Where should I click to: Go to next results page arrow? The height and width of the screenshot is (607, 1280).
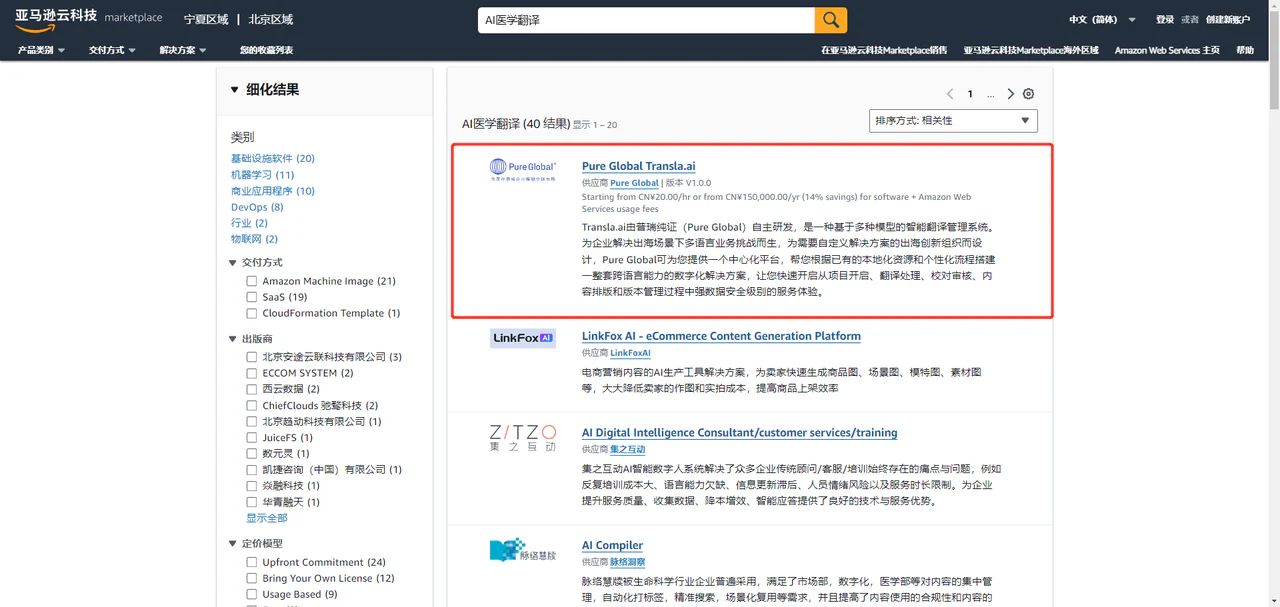(x=1011, y=94)
